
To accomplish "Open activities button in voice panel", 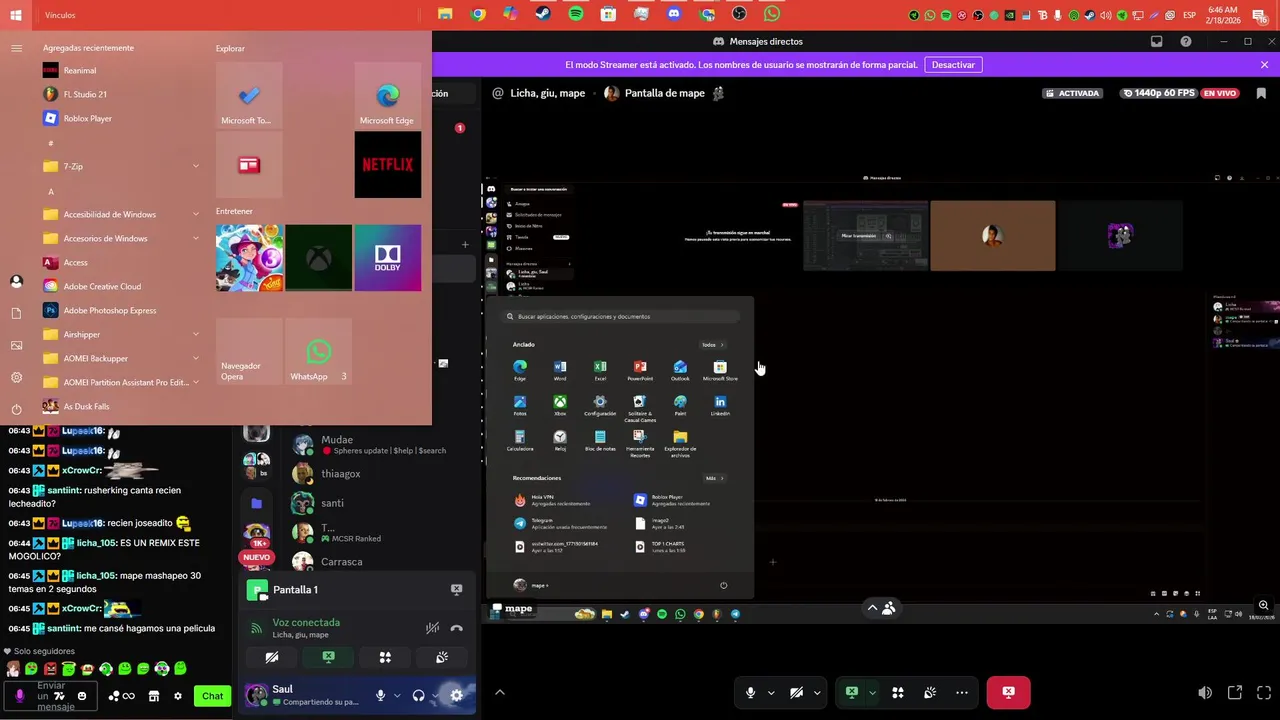I will tap(385, 657).
